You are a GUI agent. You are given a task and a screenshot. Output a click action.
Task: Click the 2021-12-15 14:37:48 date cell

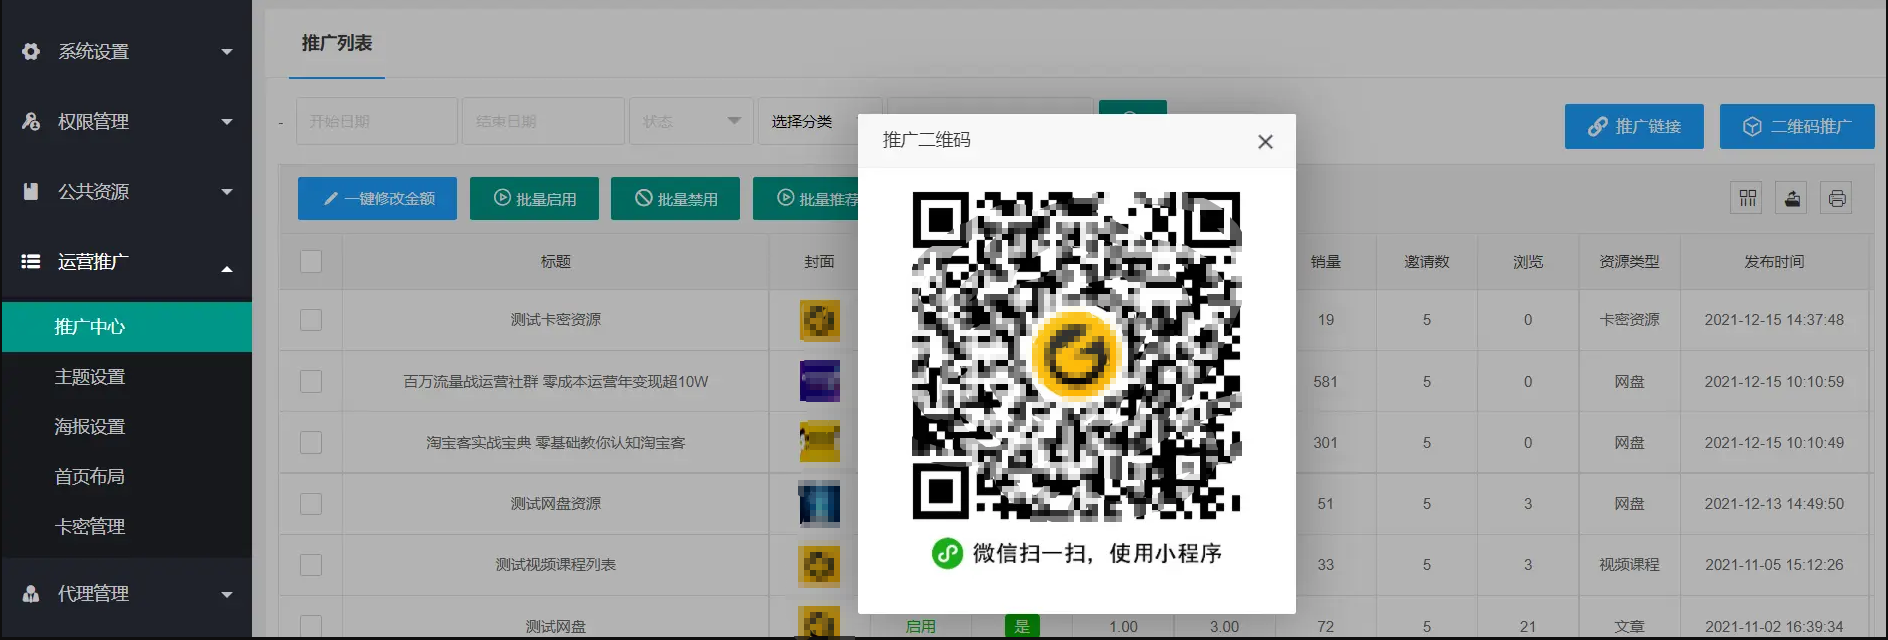tap(1774, 320)
